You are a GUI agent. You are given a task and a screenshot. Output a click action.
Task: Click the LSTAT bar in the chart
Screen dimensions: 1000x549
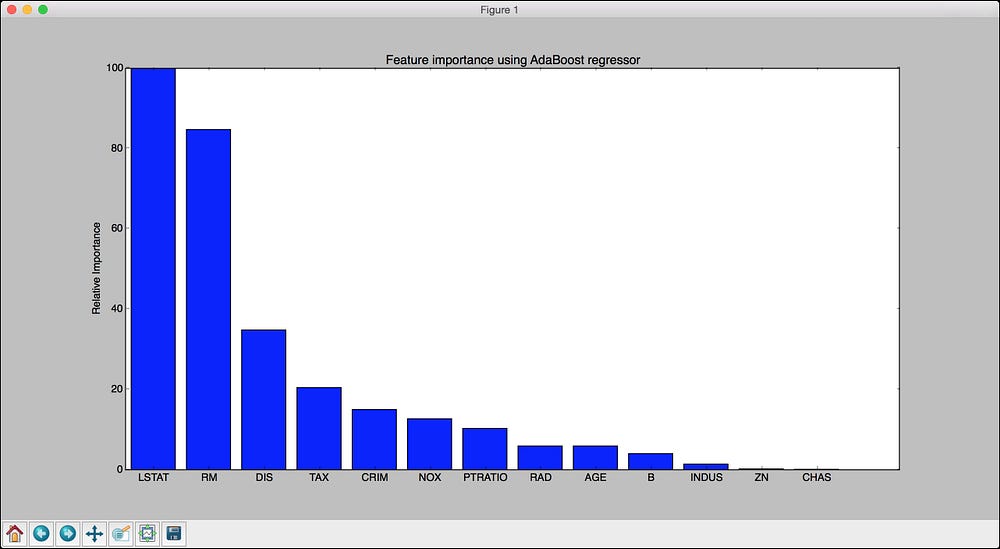(153, 268)
